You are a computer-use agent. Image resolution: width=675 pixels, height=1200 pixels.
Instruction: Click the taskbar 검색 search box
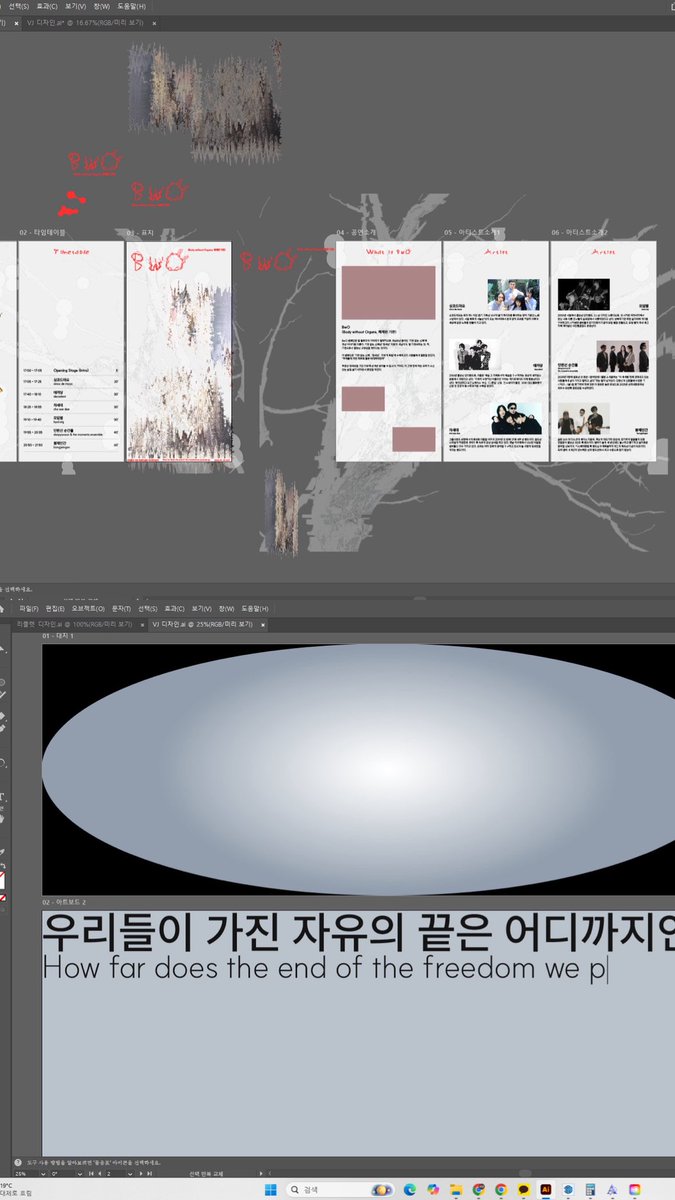tap(341, 1189)
